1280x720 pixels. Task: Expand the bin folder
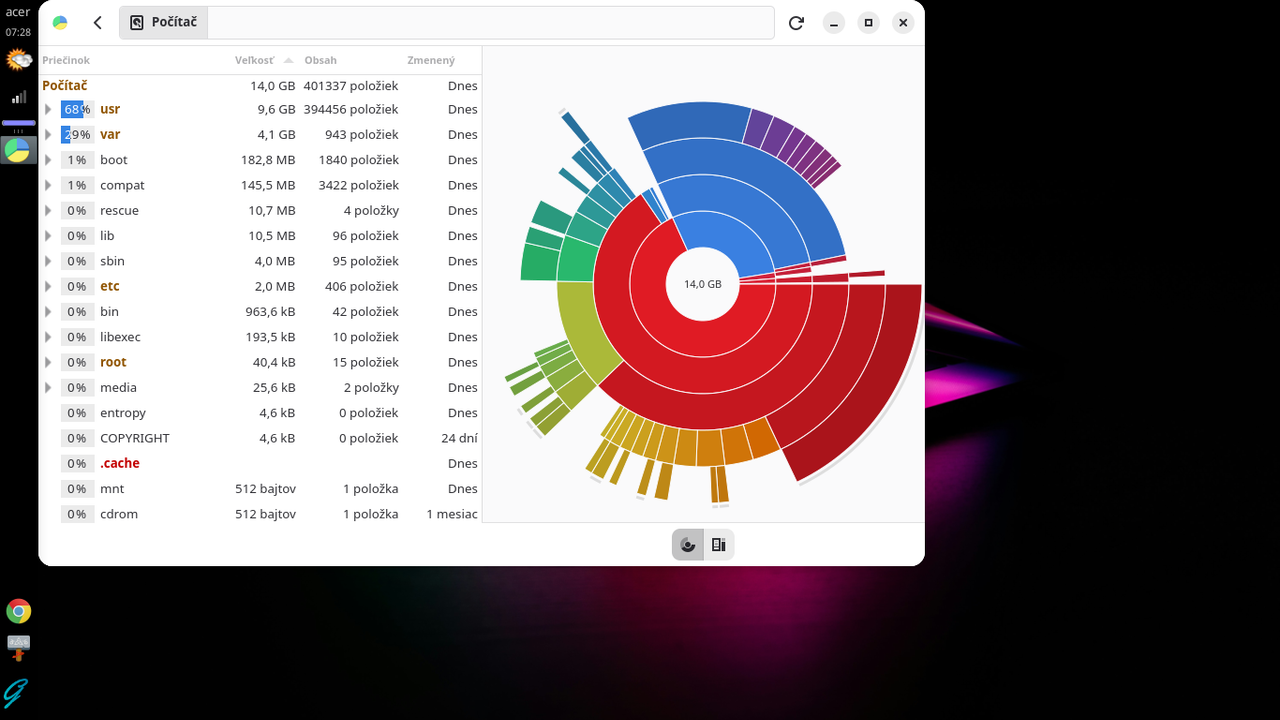pyautogui.click(x=48, y=312)
